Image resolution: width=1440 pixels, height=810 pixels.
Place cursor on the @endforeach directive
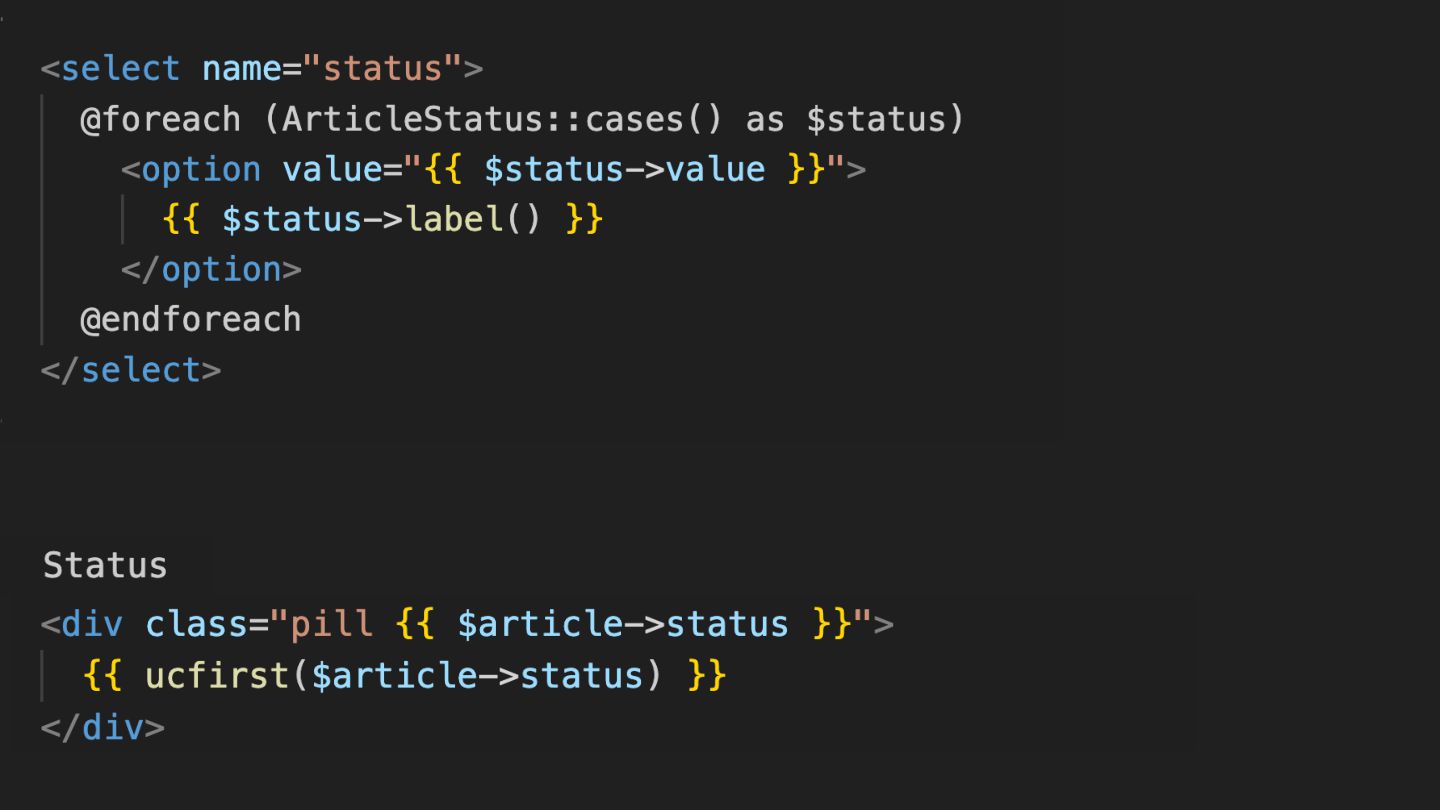point(190,320)
